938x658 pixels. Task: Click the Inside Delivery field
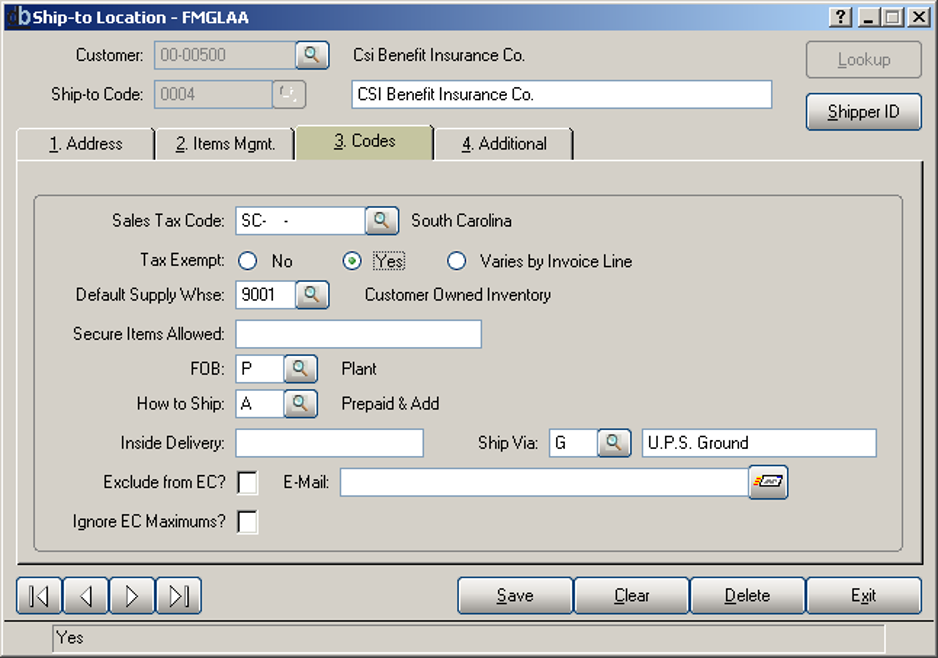click(x=330, y=443)
